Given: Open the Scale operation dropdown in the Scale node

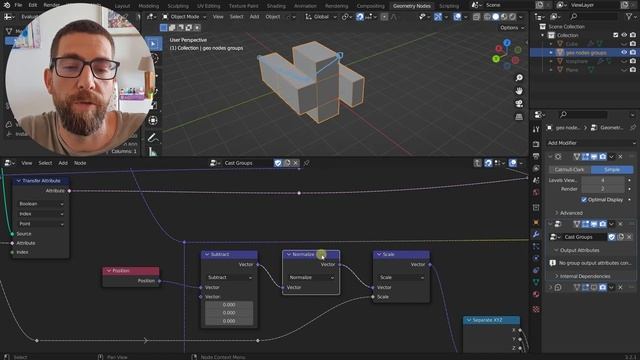Looking at the screenshot, I should click(x=401, y=277).
